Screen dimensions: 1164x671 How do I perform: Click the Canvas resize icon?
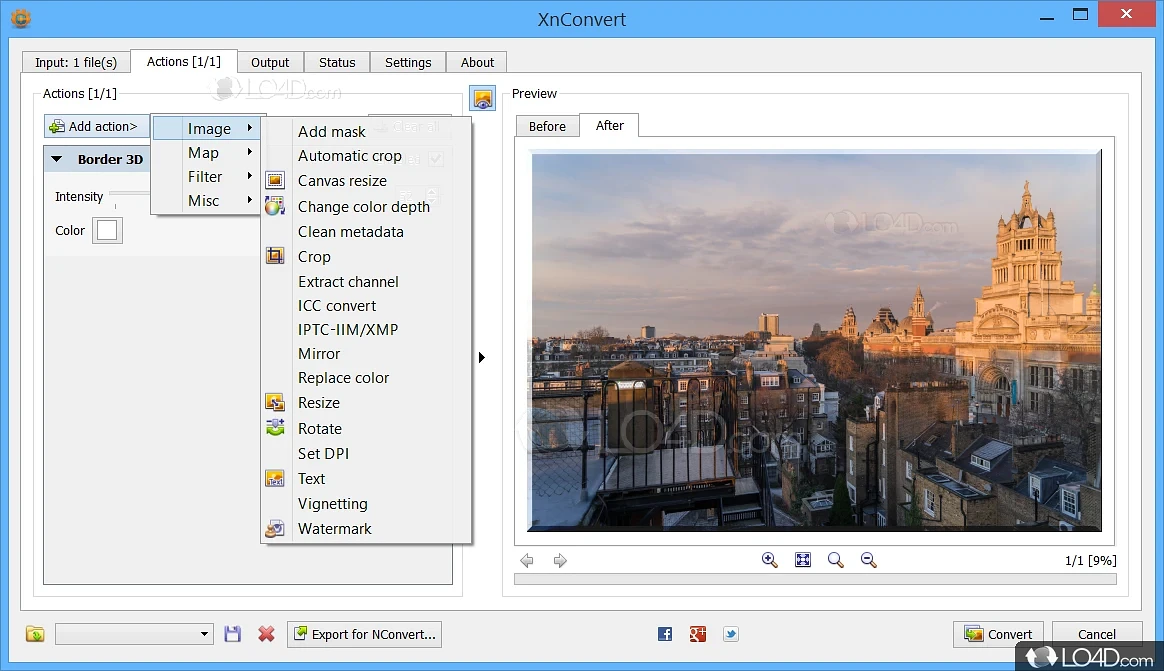(x=275, y=180)
